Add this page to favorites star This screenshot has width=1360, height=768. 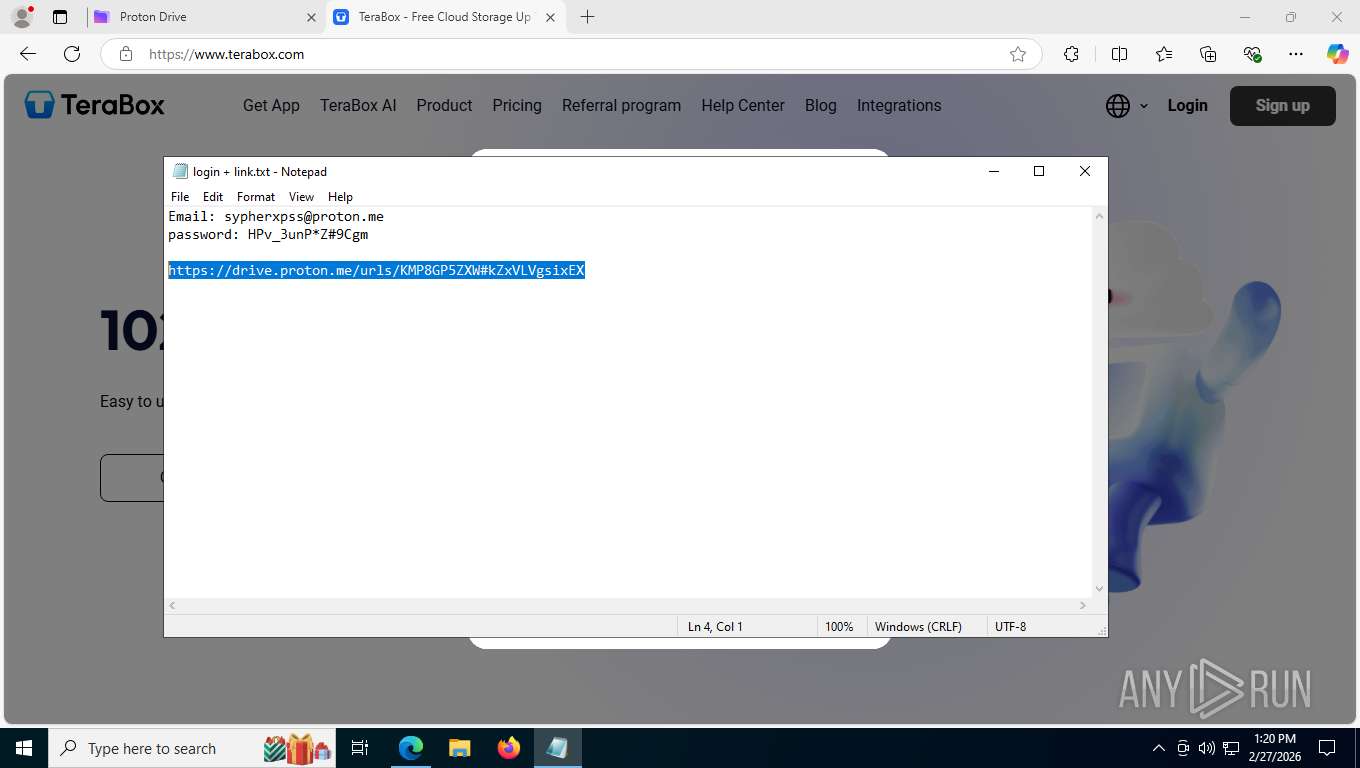pyautogui.click(x=1018, y=54)
